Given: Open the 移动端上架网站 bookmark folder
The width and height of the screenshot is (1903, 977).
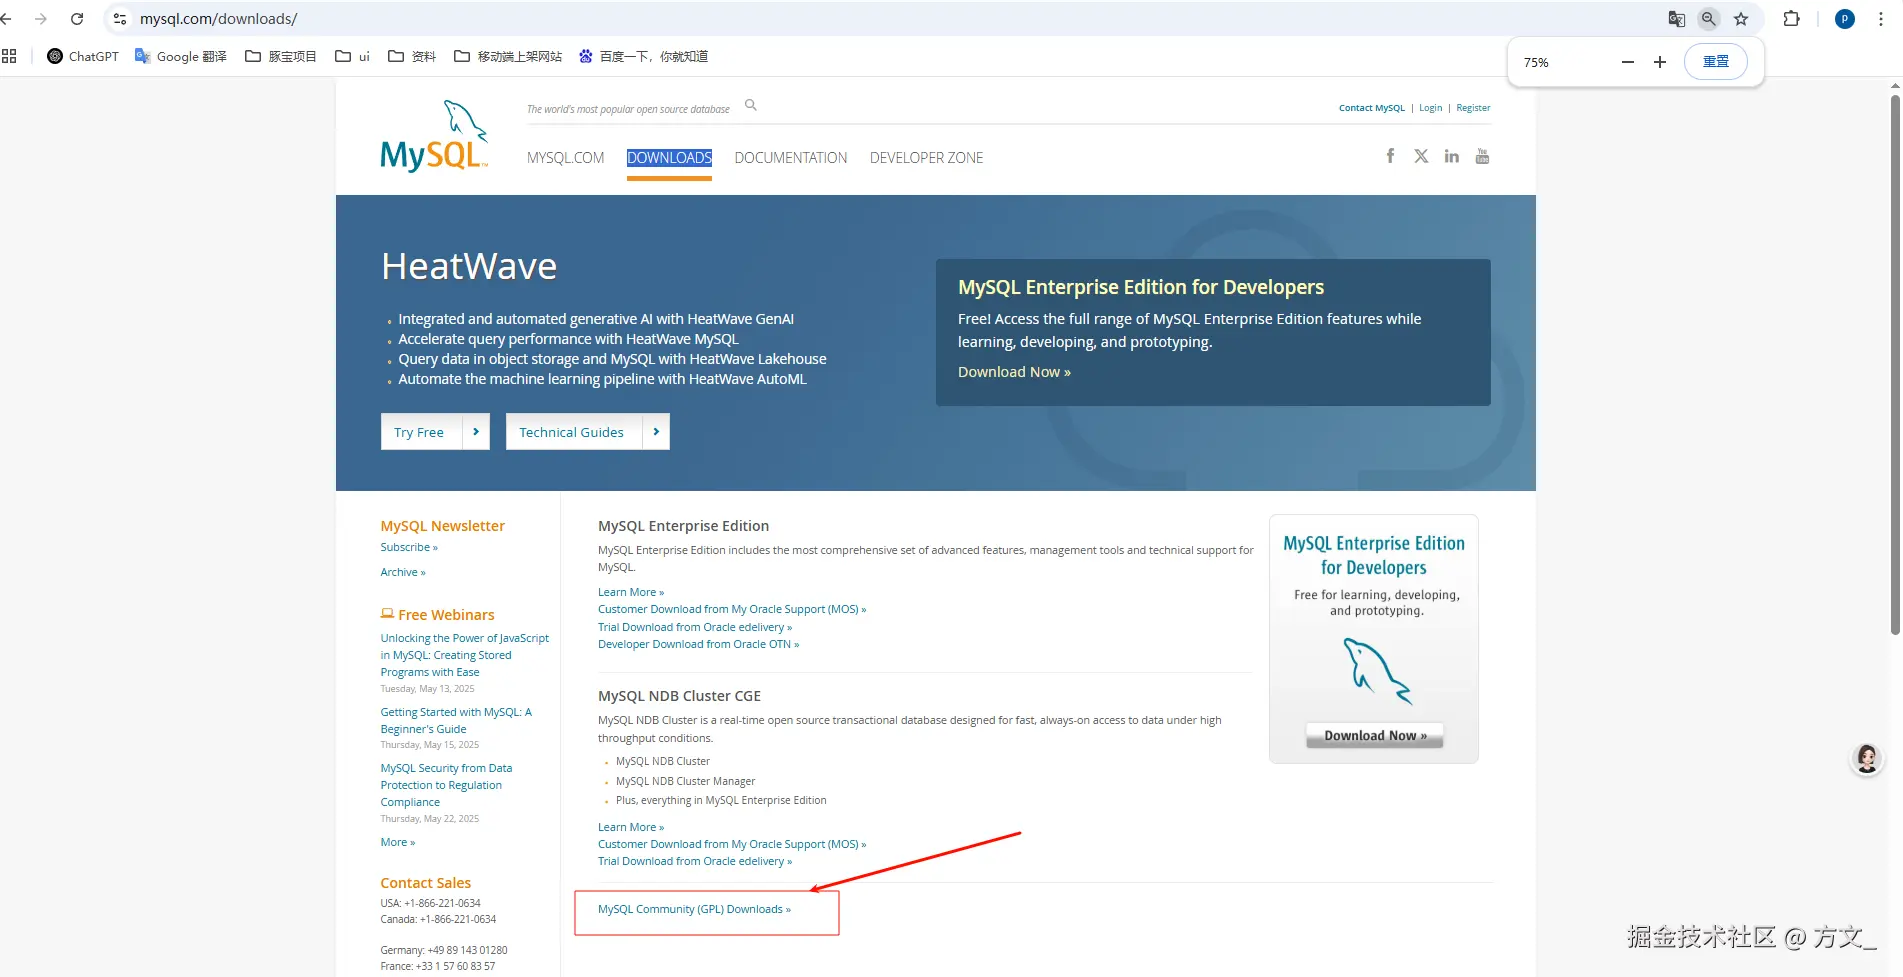Looking at the screenshot, I should coord(508,56).
